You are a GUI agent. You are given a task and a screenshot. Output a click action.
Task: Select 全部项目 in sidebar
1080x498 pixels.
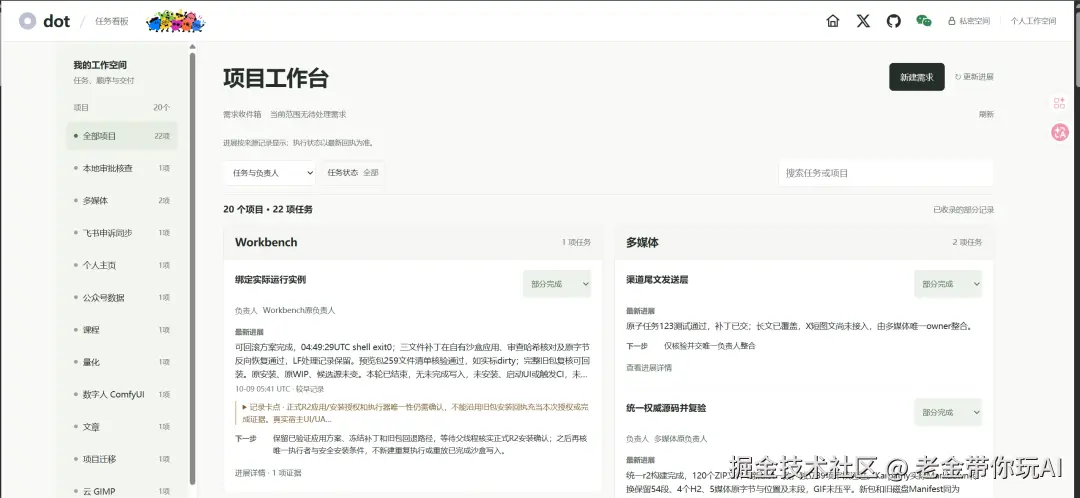click(x=122, y=136)
